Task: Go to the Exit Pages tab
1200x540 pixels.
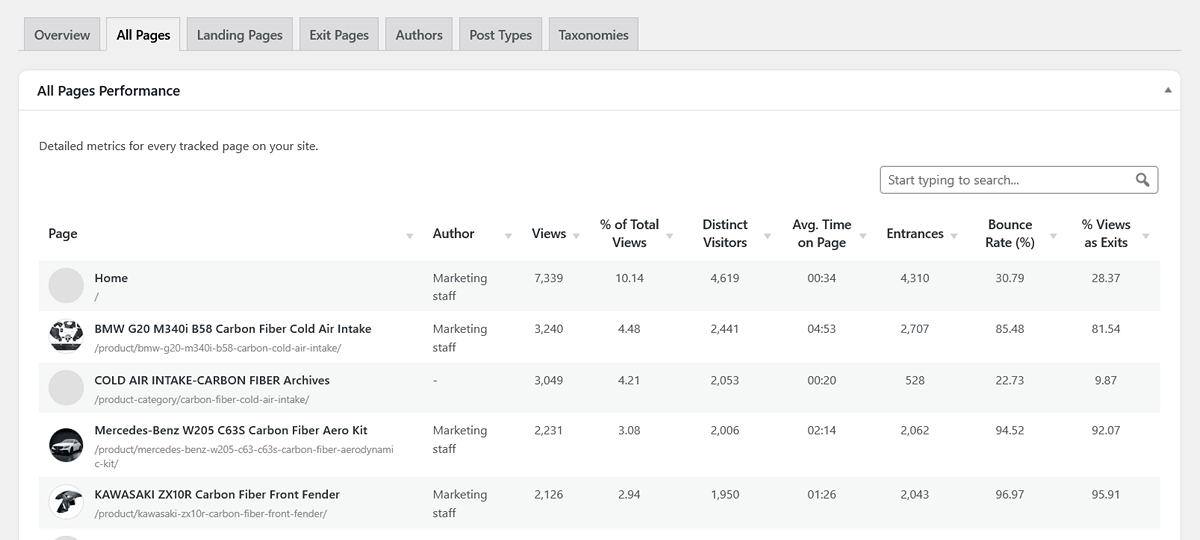Action: pyautogui.click(x=339, y=34)
